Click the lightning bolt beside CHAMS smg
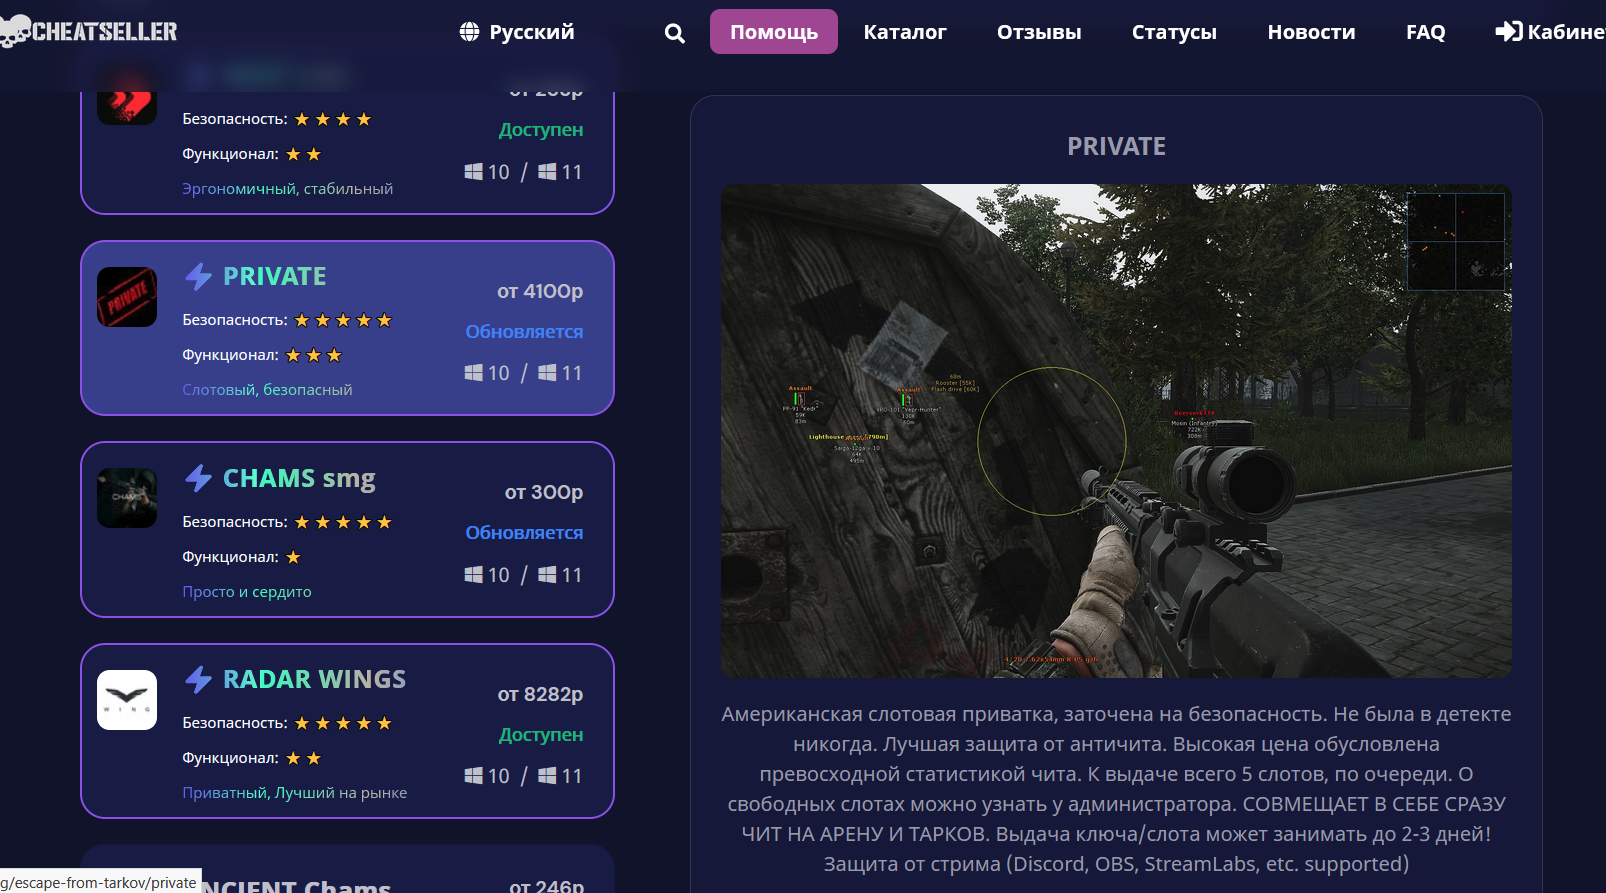The image size is (1606, 893). pos(198,478)
